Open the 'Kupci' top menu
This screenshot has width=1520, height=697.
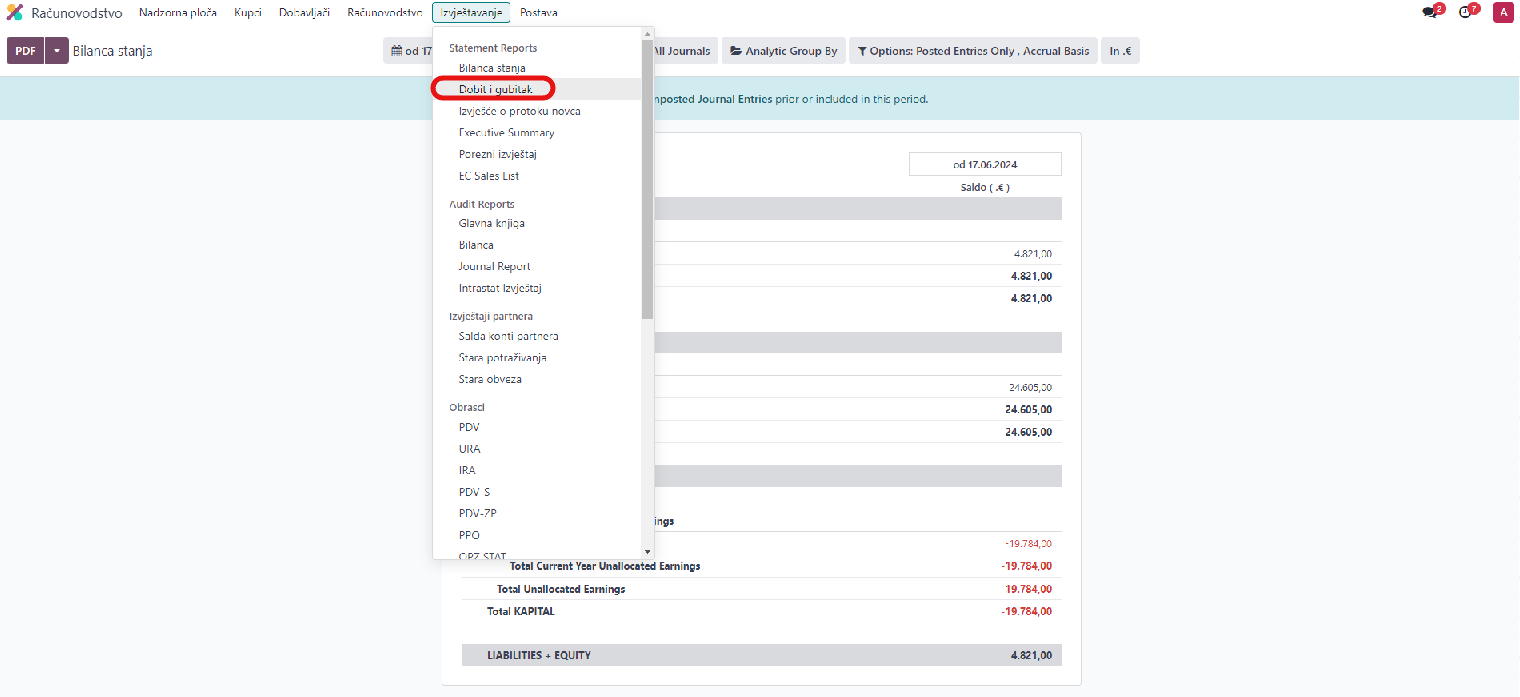tap(248, 13)
